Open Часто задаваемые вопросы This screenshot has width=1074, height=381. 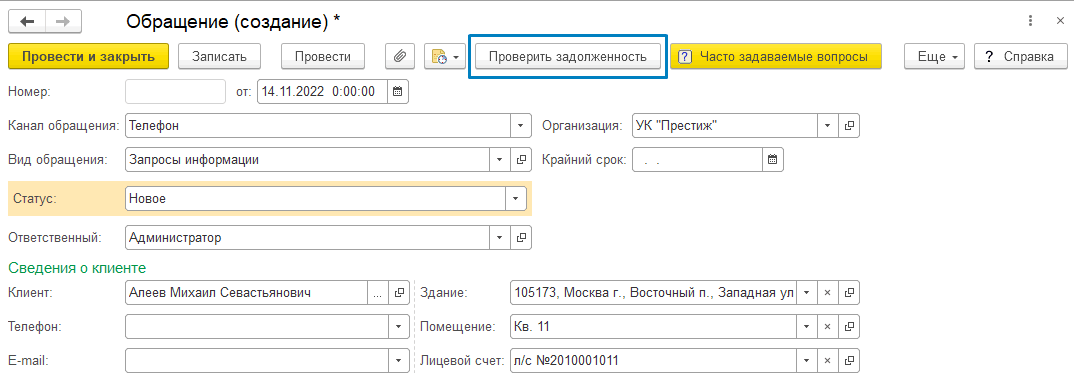pos(775,57)
